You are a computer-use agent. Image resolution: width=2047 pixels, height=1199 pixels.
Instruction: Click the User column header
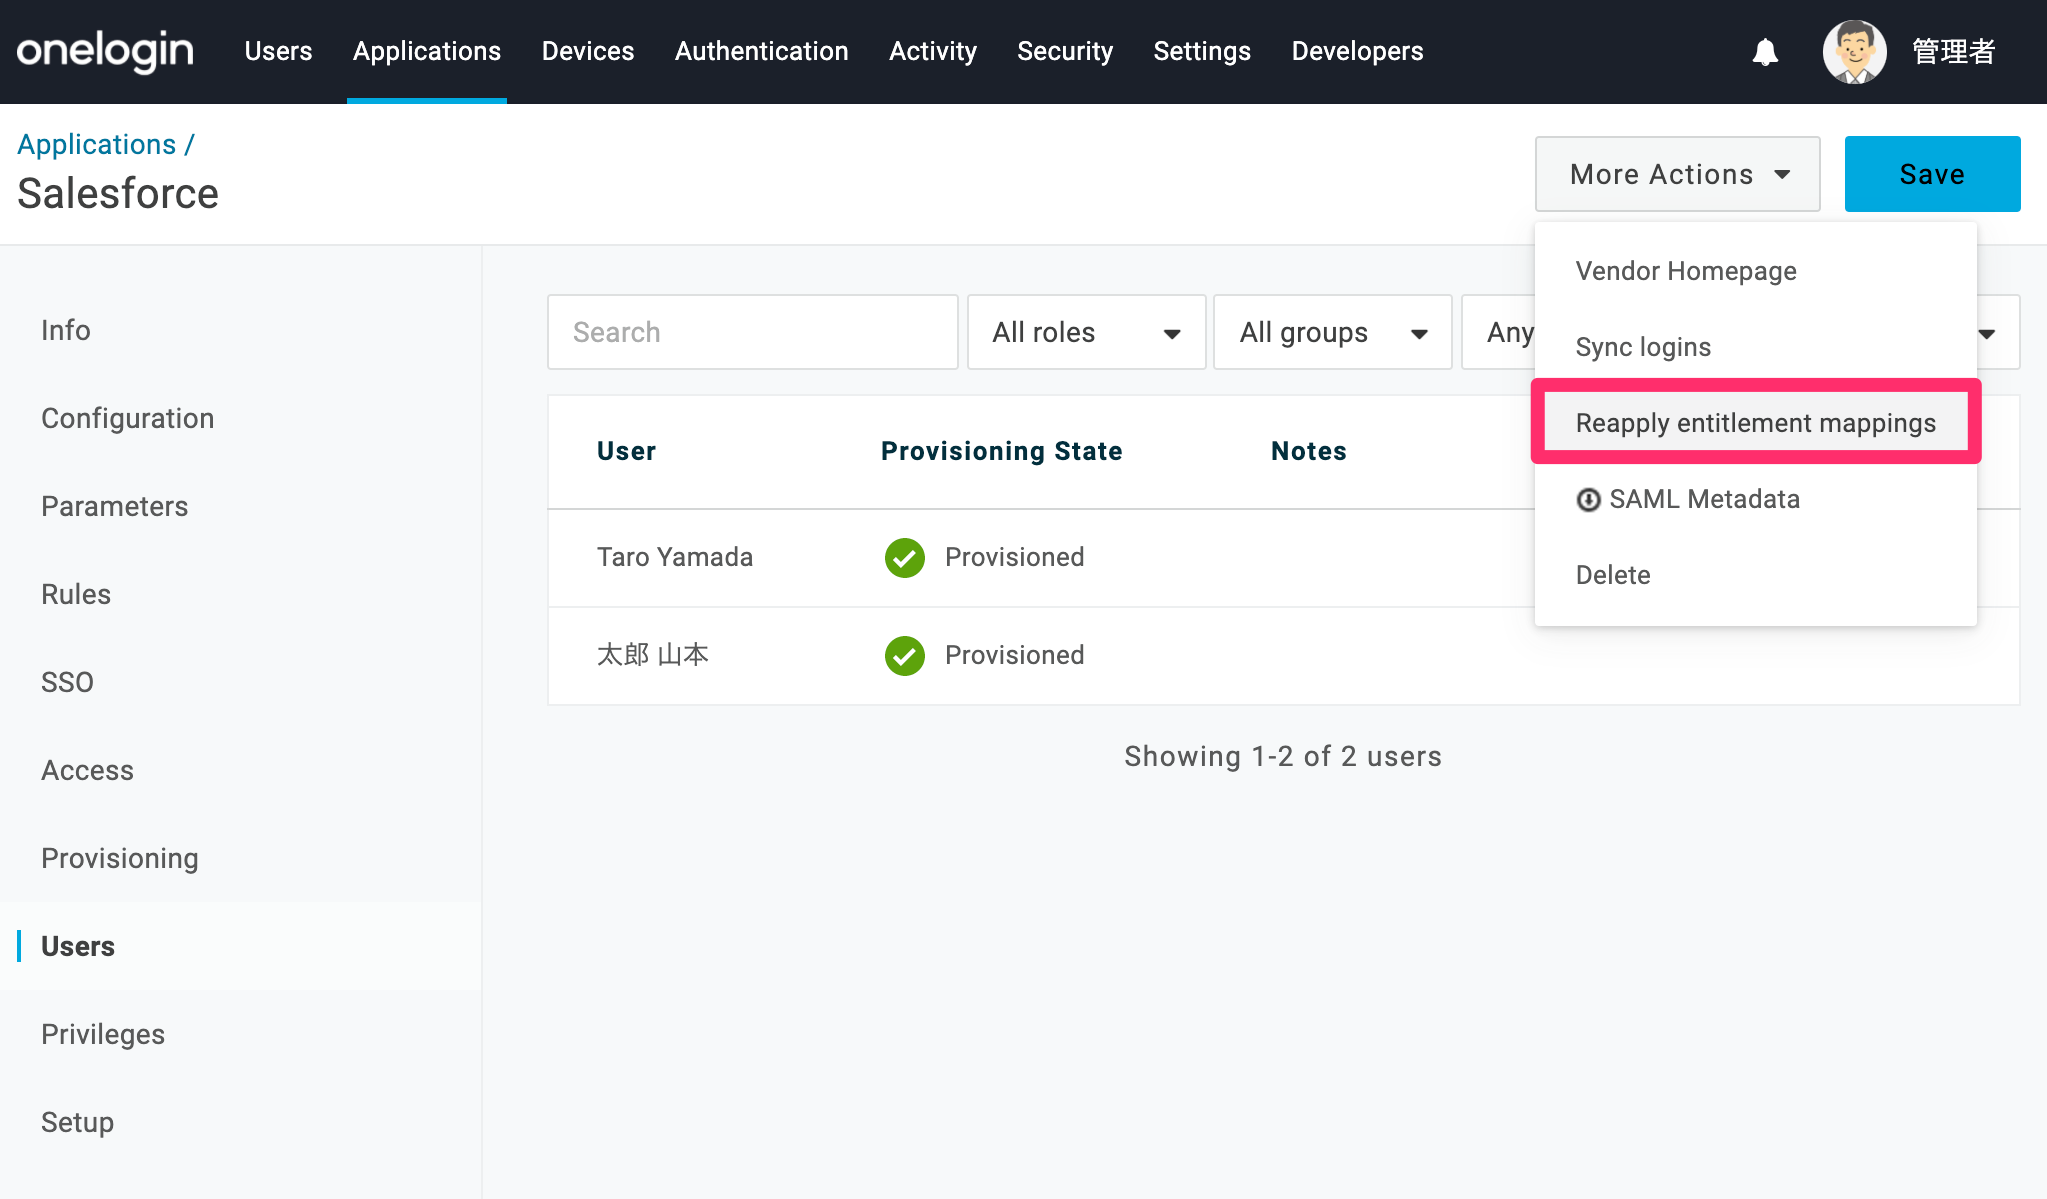coord(627,451)
